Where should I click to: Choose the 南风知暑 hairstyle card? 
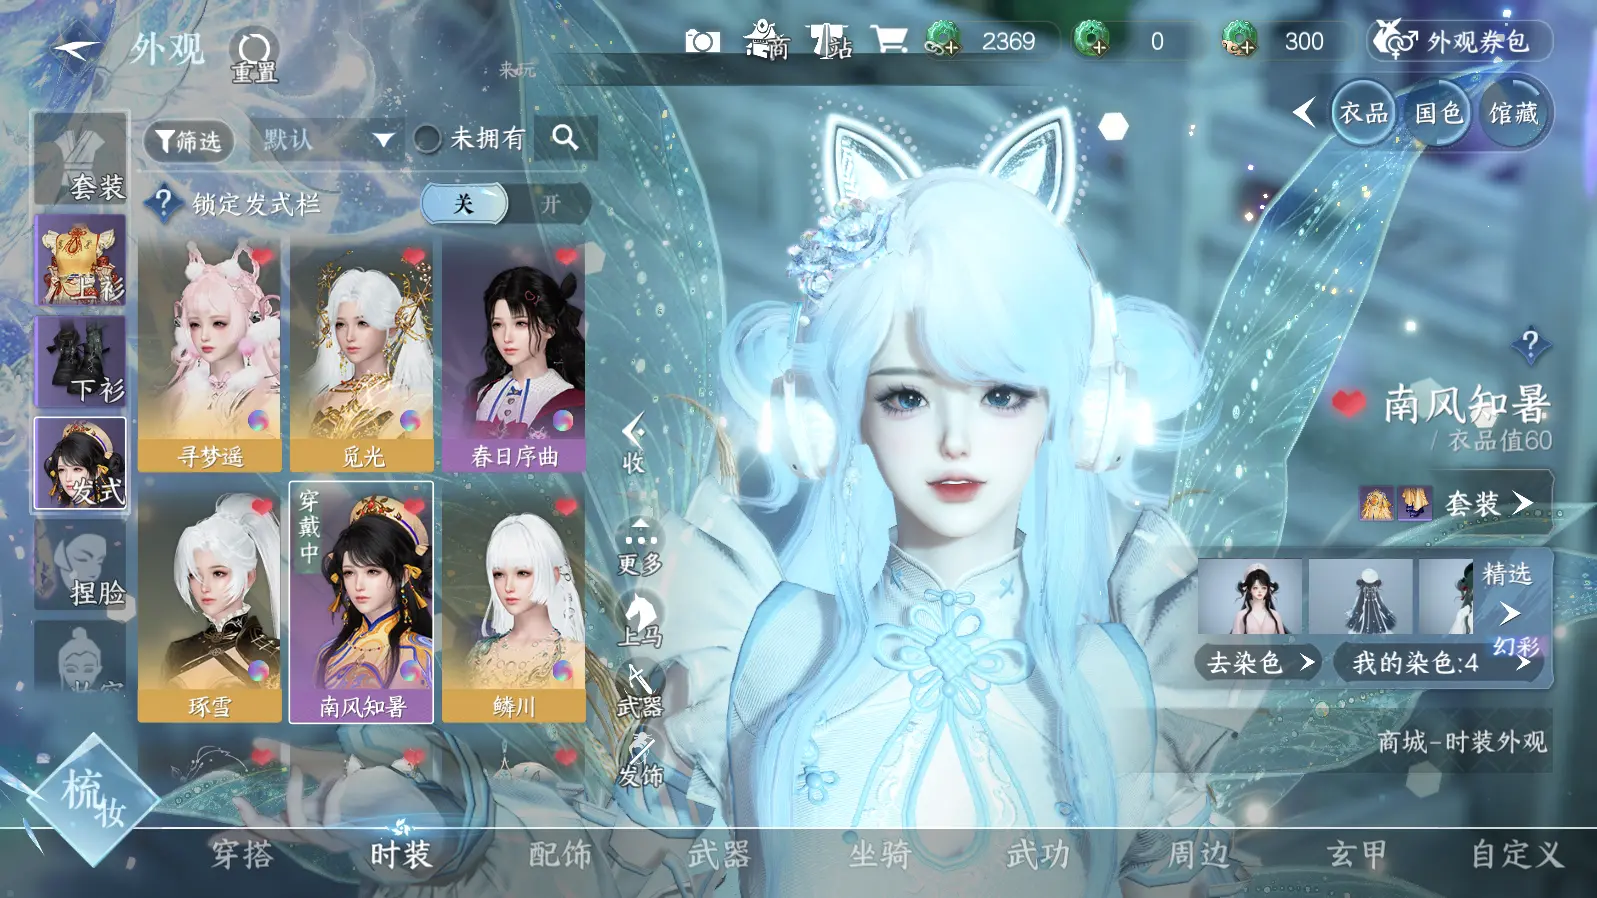361,602
